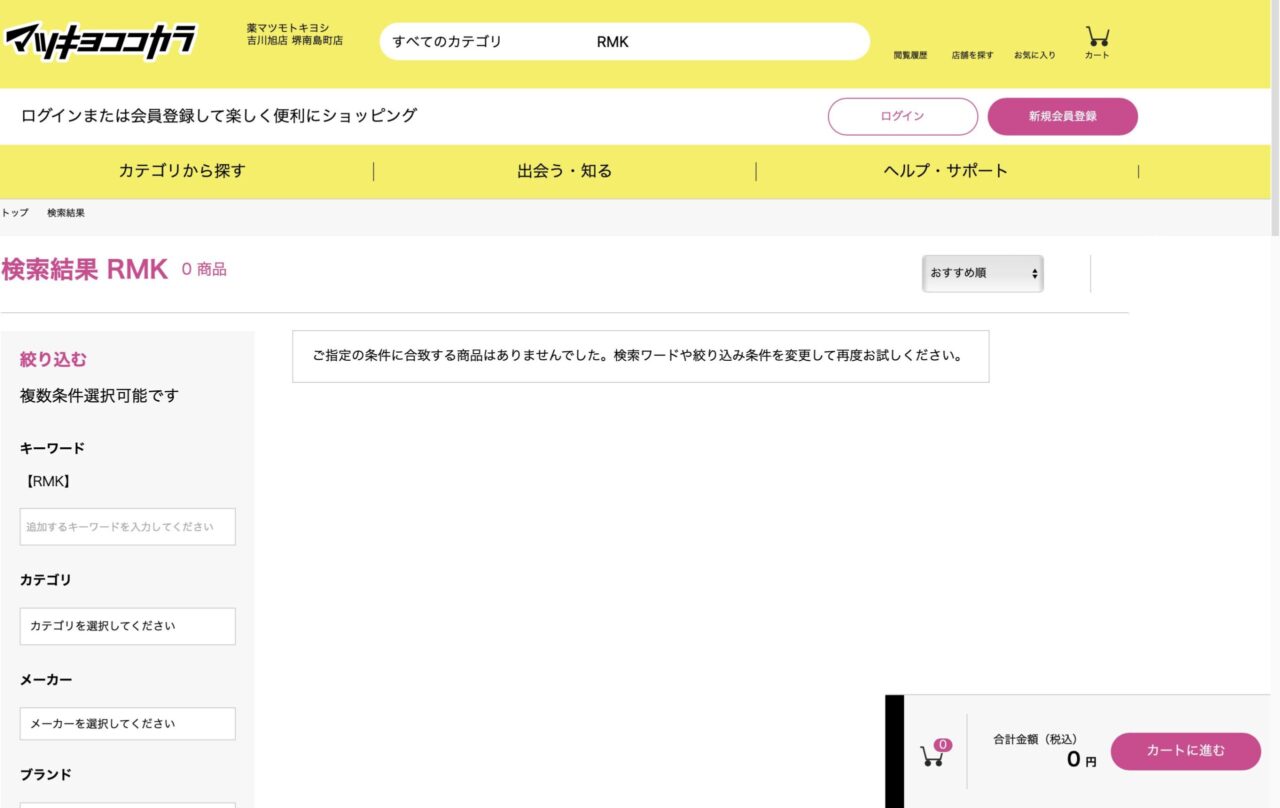Open the おすすめ順 sort dropdown
1280x808 pixels.
(x=982, y=273)
